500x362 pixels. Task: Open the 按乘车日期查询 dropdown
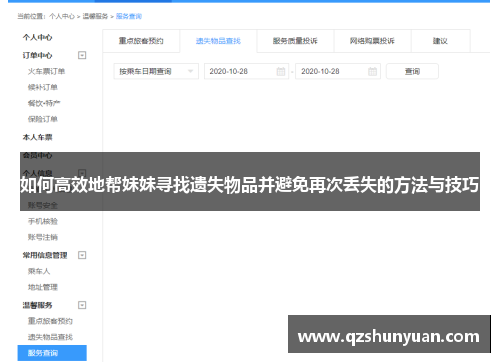coord(156,71)
